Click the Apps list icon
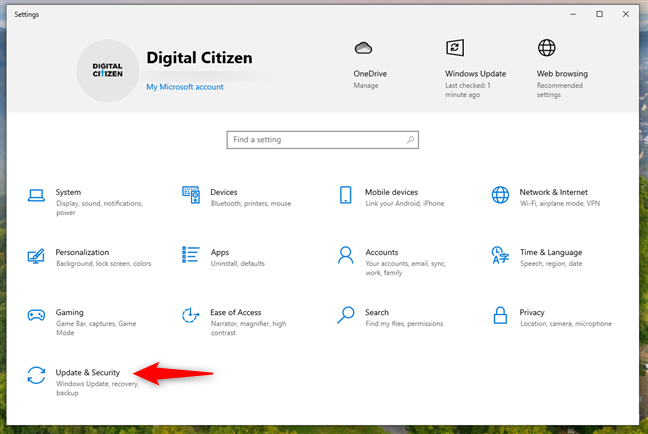The width and height of the screenshot is (648, 434). 191,255
